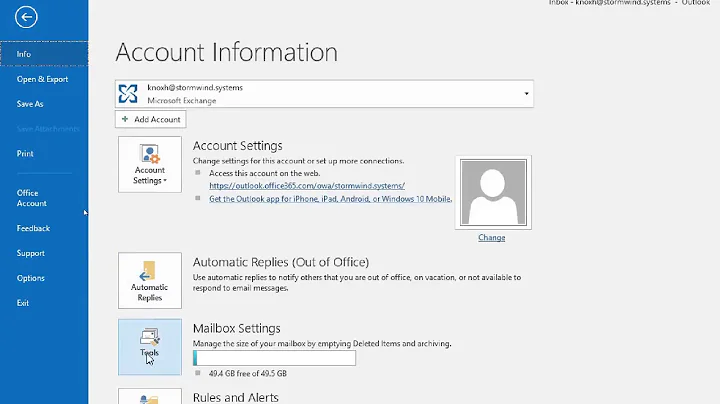
Task: Go to Office Account page
Action: 31,198
